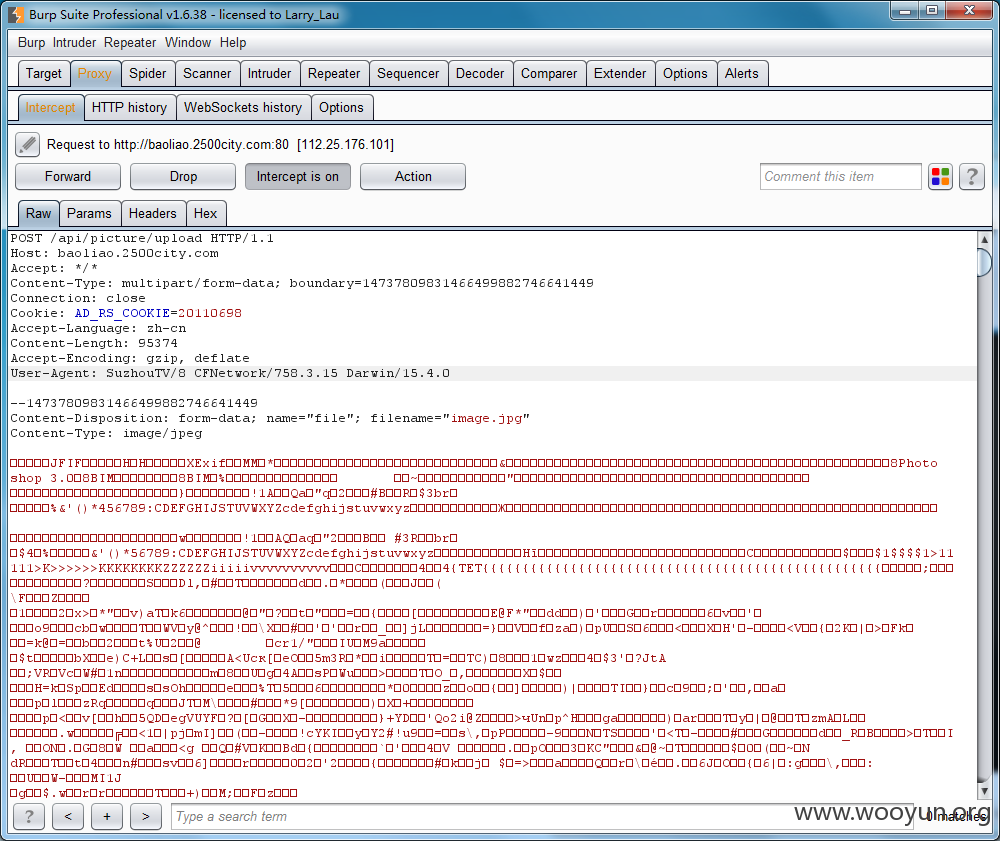Click the Accept-Language: zh-cn line
This screenshot has width=1000, height=841.
click(x=98, y=328)
